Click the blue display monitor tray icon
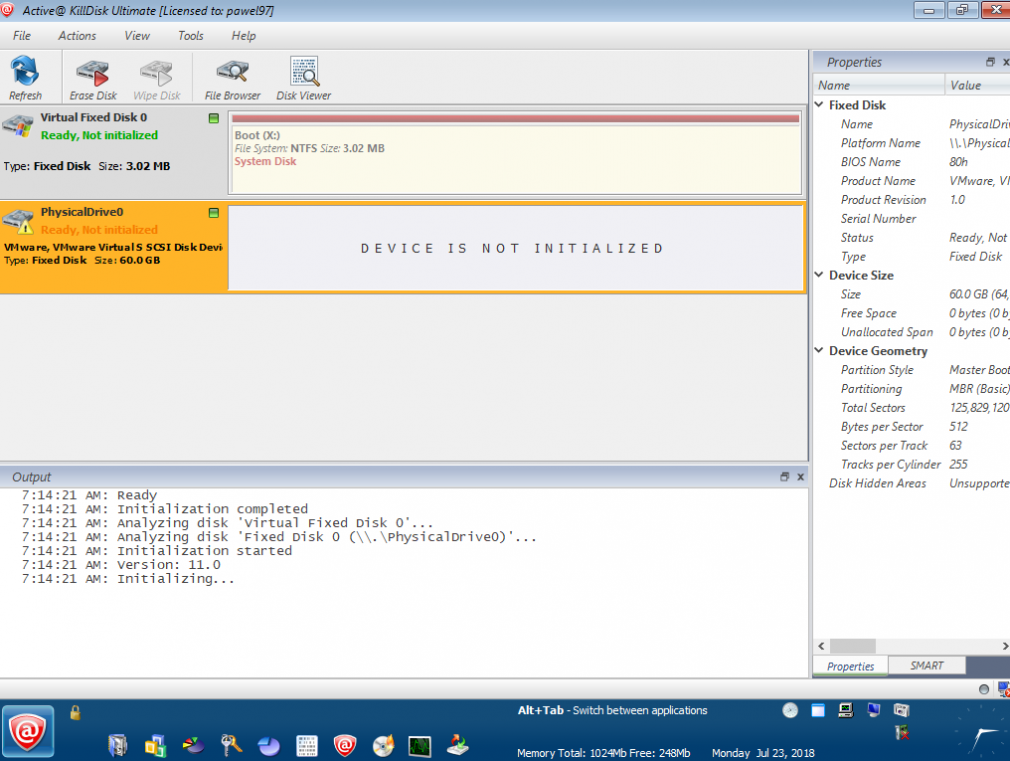 (x=873, y=710)
